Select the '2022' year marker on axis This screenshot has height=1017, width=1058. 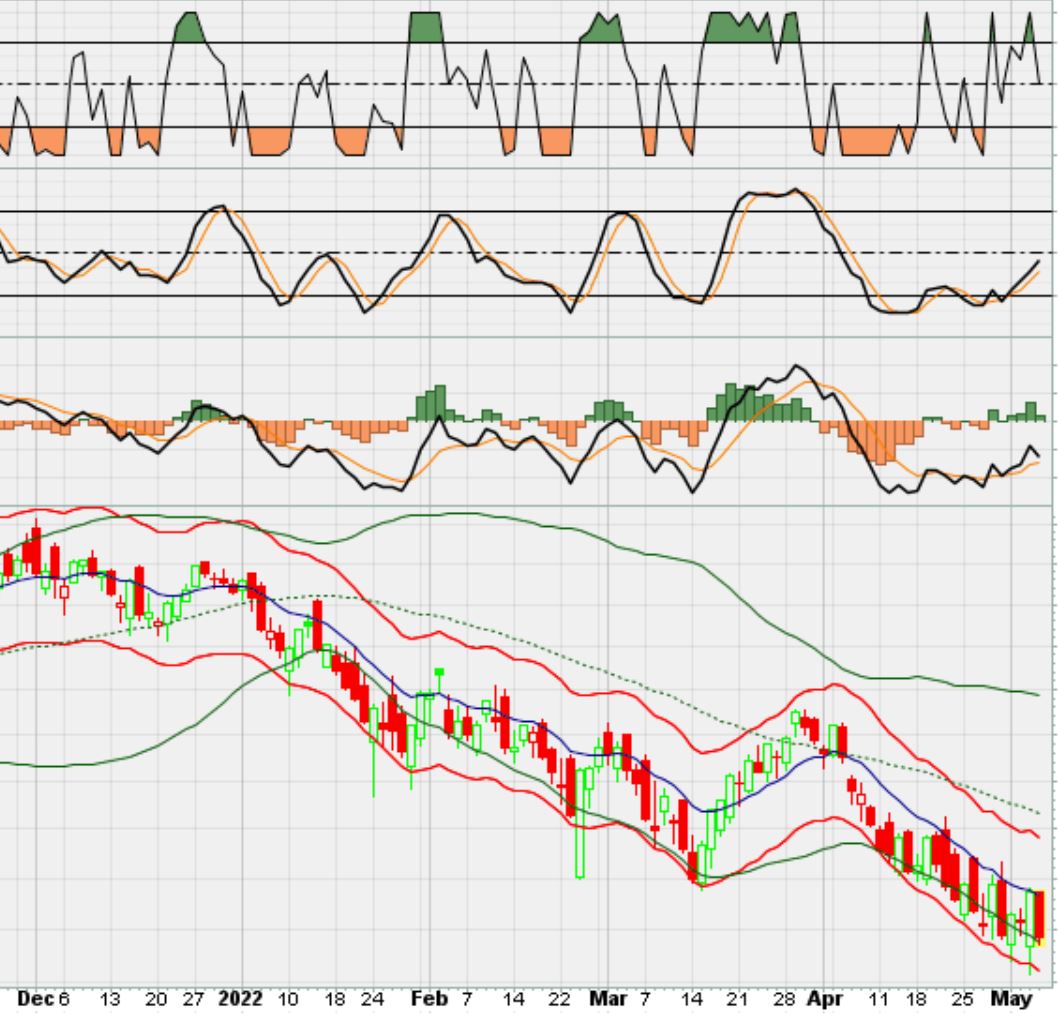point(239,998)
